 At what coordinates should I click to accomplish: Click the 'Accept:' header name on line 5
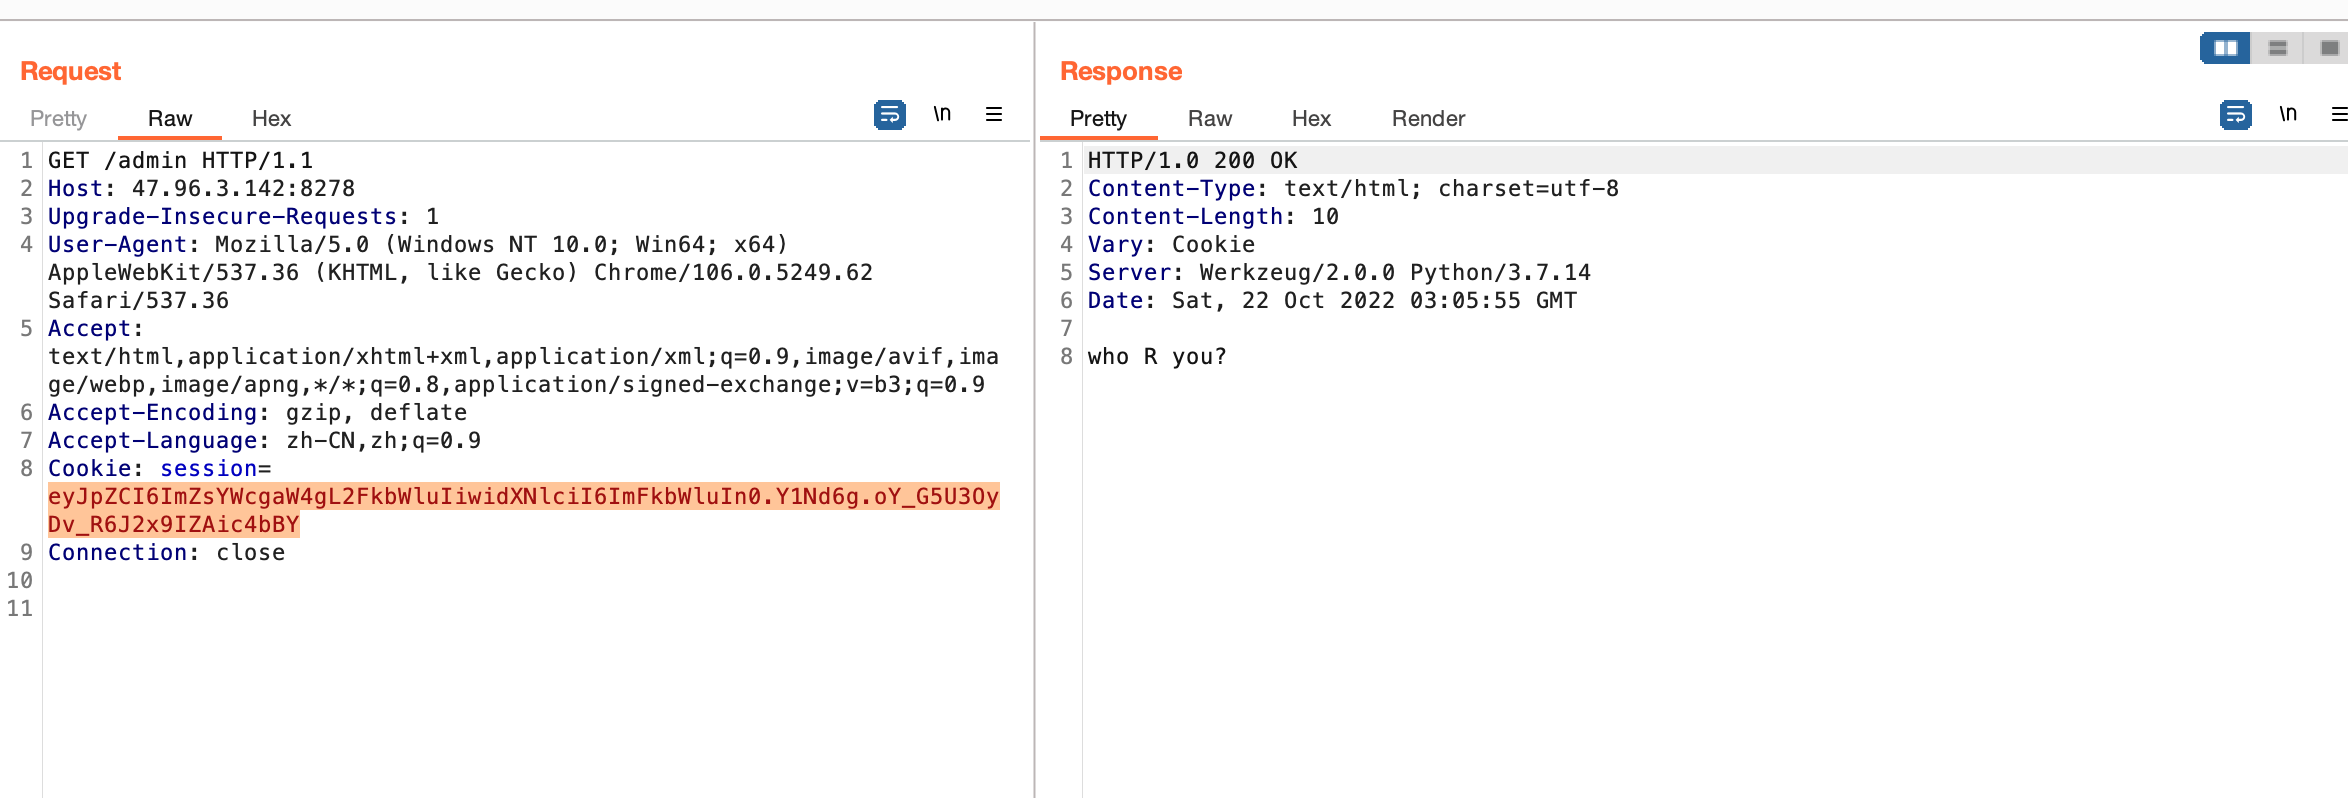95,328
